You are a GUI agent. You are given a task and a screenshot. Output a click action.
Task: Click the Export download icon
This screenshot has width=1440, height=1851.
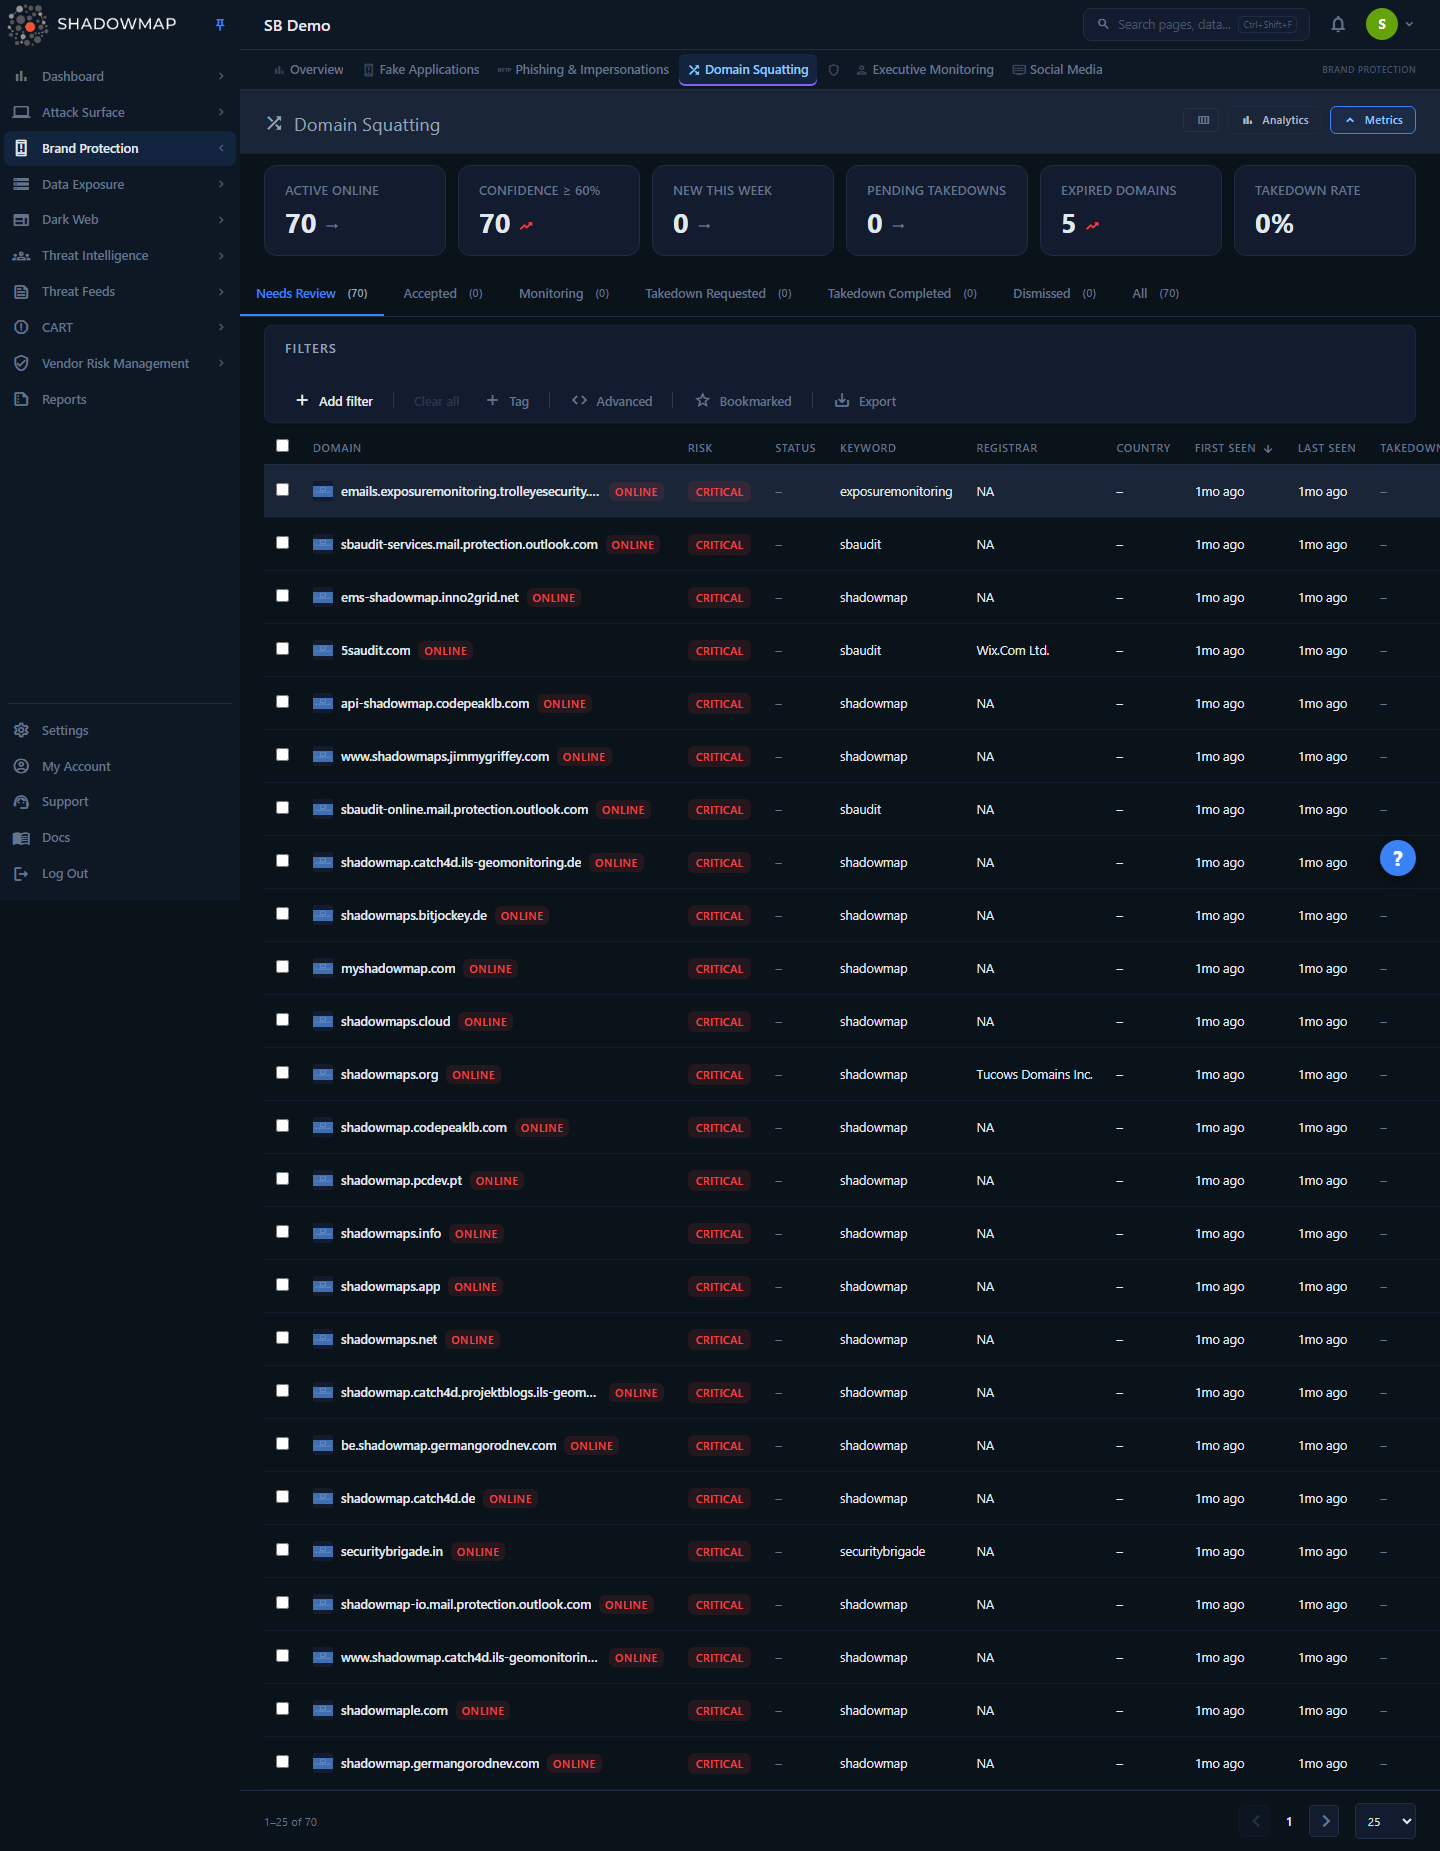(x=842, y=400)
